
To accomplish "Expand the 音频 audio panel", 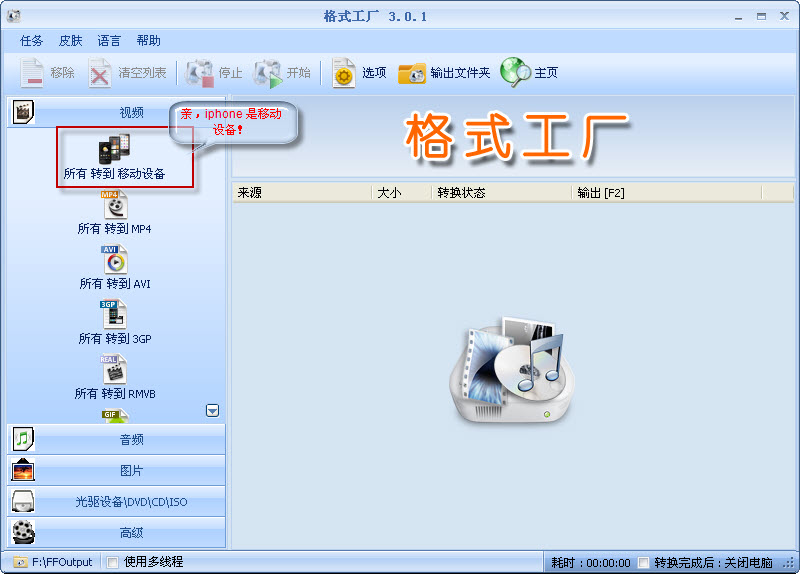I will [116, 439].
